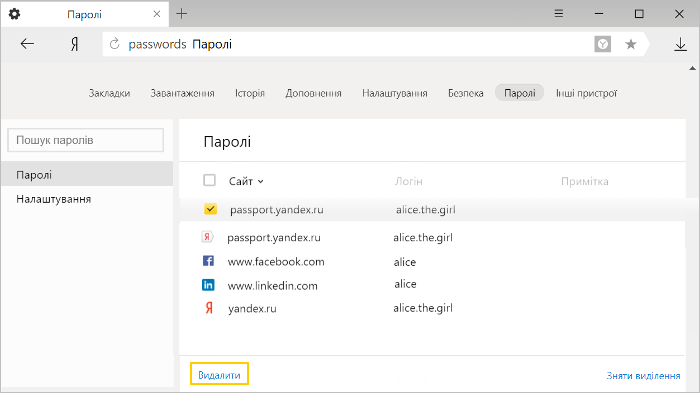Open a new tab with the plus icon
700x393 pixels.
tap(181, 14)
